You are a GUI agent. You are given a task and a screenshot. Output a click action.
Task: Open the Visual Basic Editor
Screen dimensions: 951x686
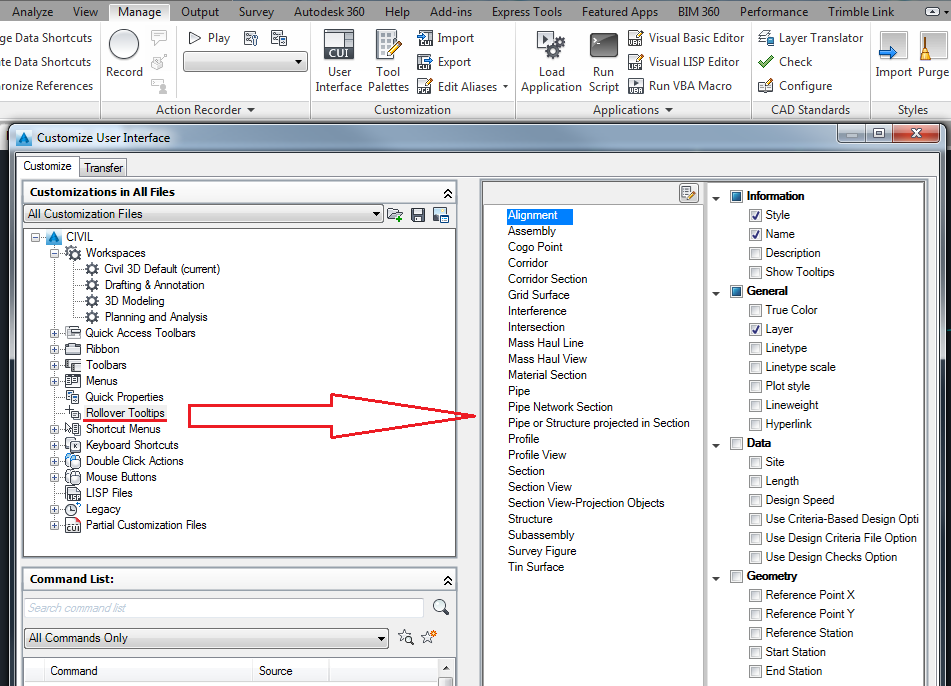tap(686, 38)
